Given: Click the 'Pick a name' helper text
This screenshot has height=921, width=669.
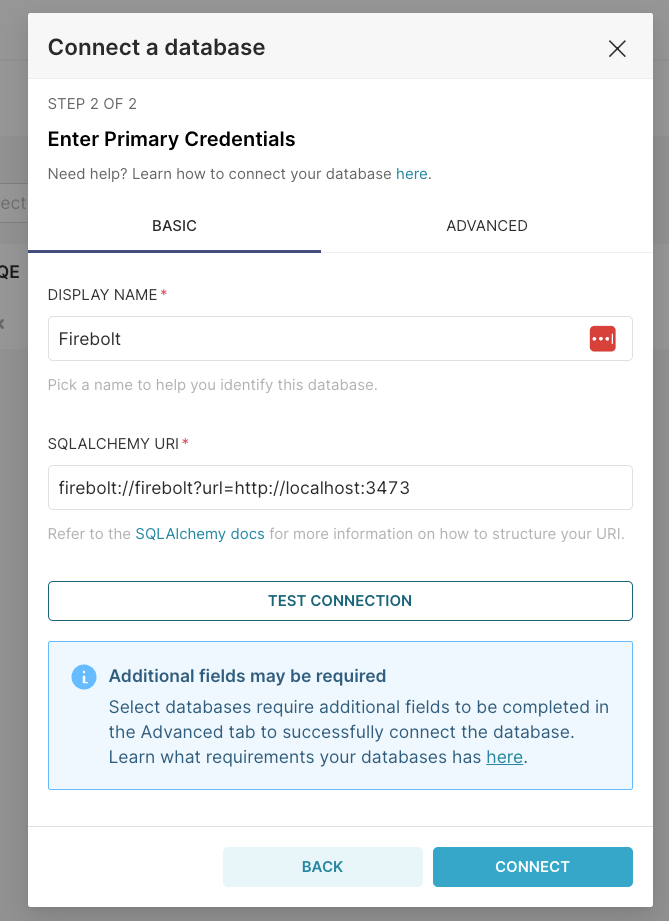Looking at the screenshot, I should pos(213,385).
